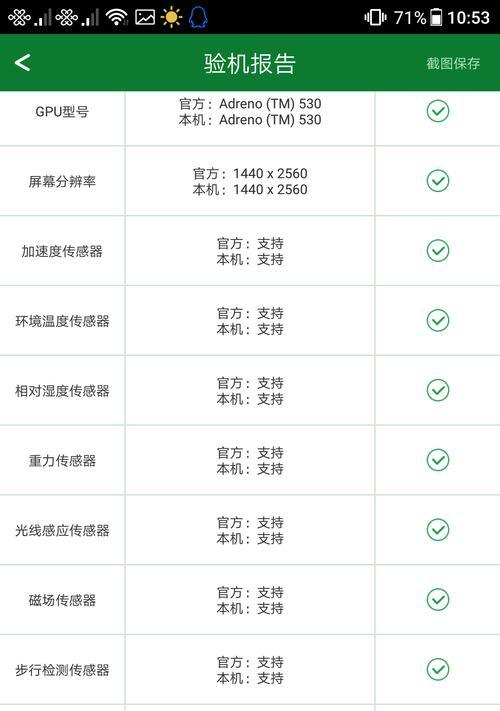
Task: Click the green checkmark for GPU型号
Action: (438, 111)
